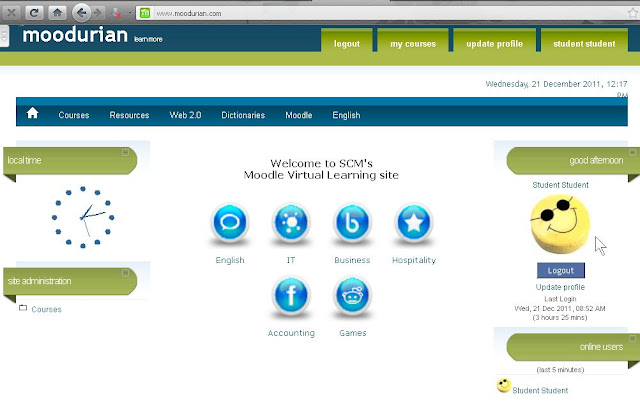Open the Web 2.0 menu
This screenshot has width=640, height=401.
pos(185,115)
